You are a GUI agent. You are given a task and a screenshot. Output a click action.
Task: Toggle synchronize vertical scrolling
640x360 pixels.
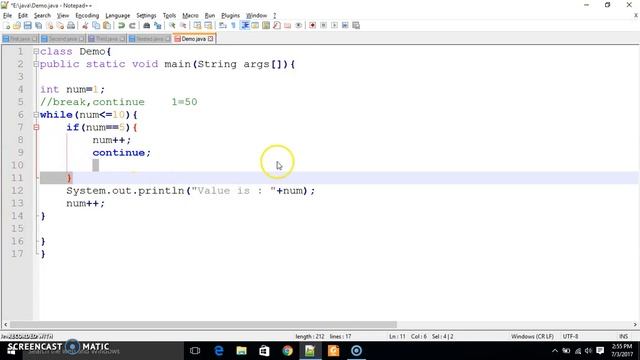point(197,25)
